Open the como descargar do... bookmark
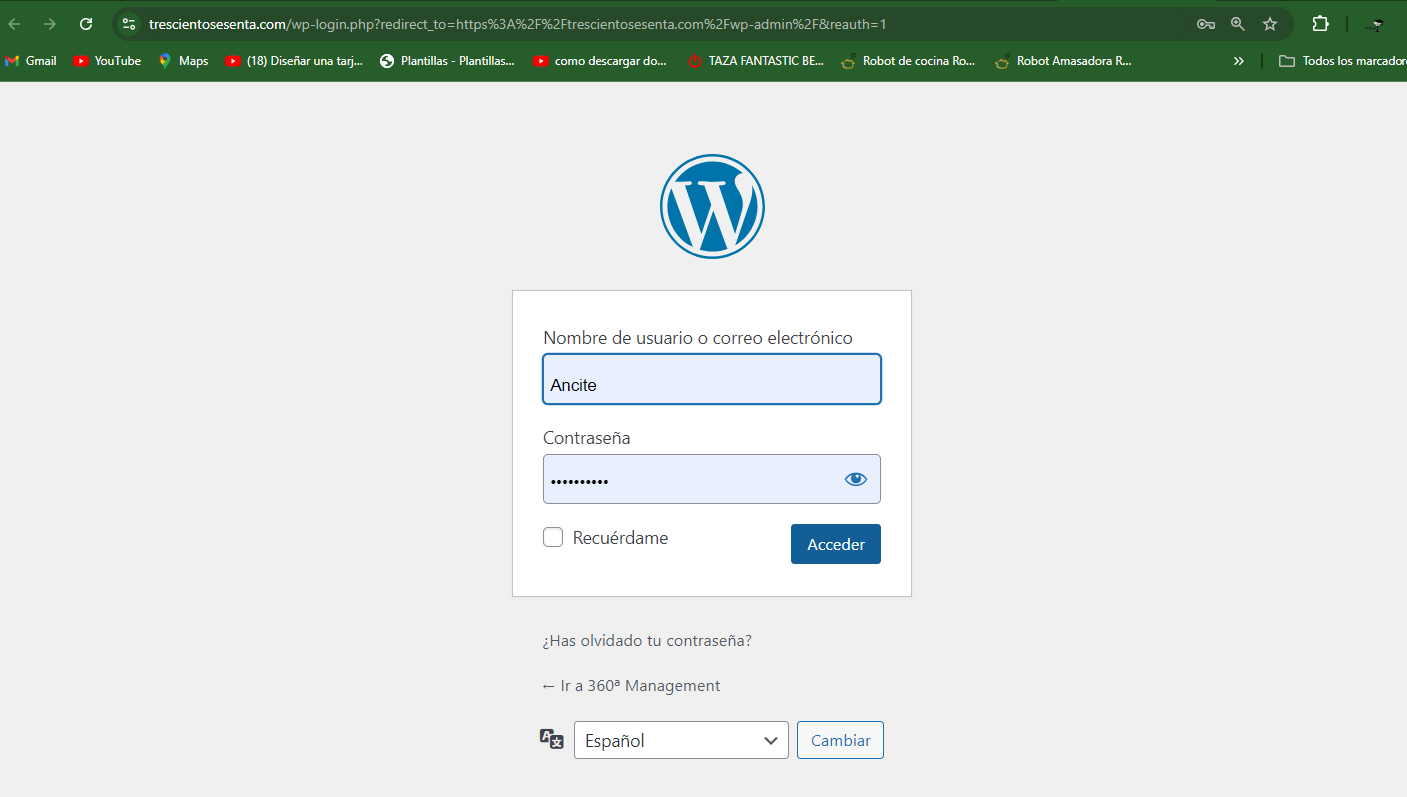This screenshot has width=1407, height=797. (601, 61)
